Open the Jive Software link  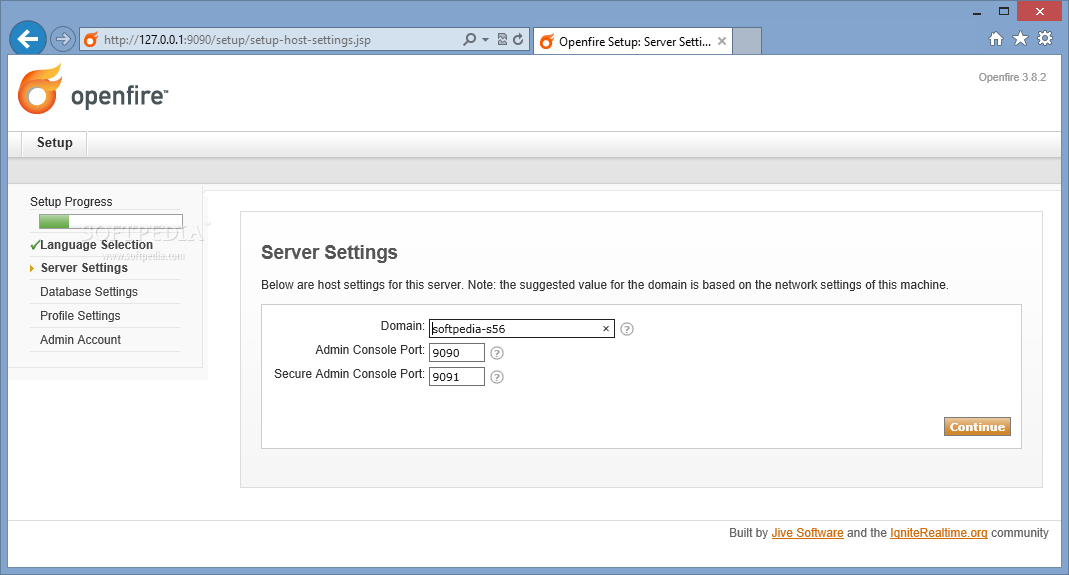(x=807, y=533)
